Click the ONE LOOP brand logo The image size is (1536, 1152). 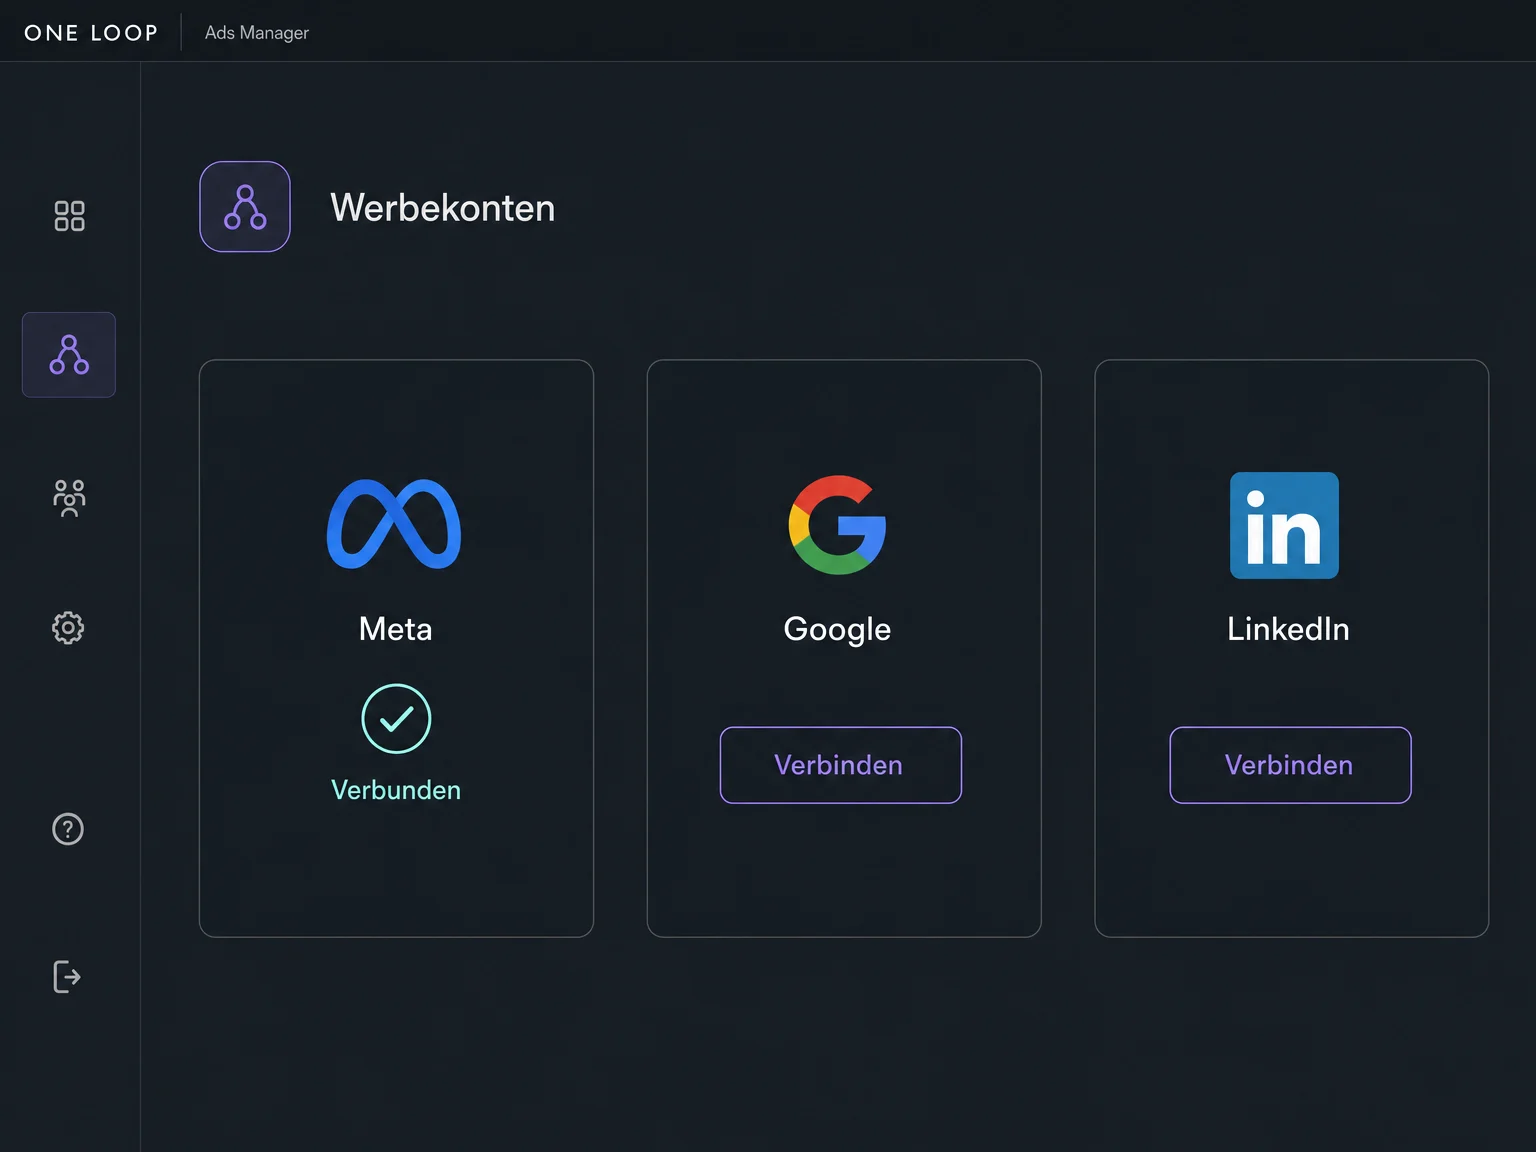[x=91, y=33]
